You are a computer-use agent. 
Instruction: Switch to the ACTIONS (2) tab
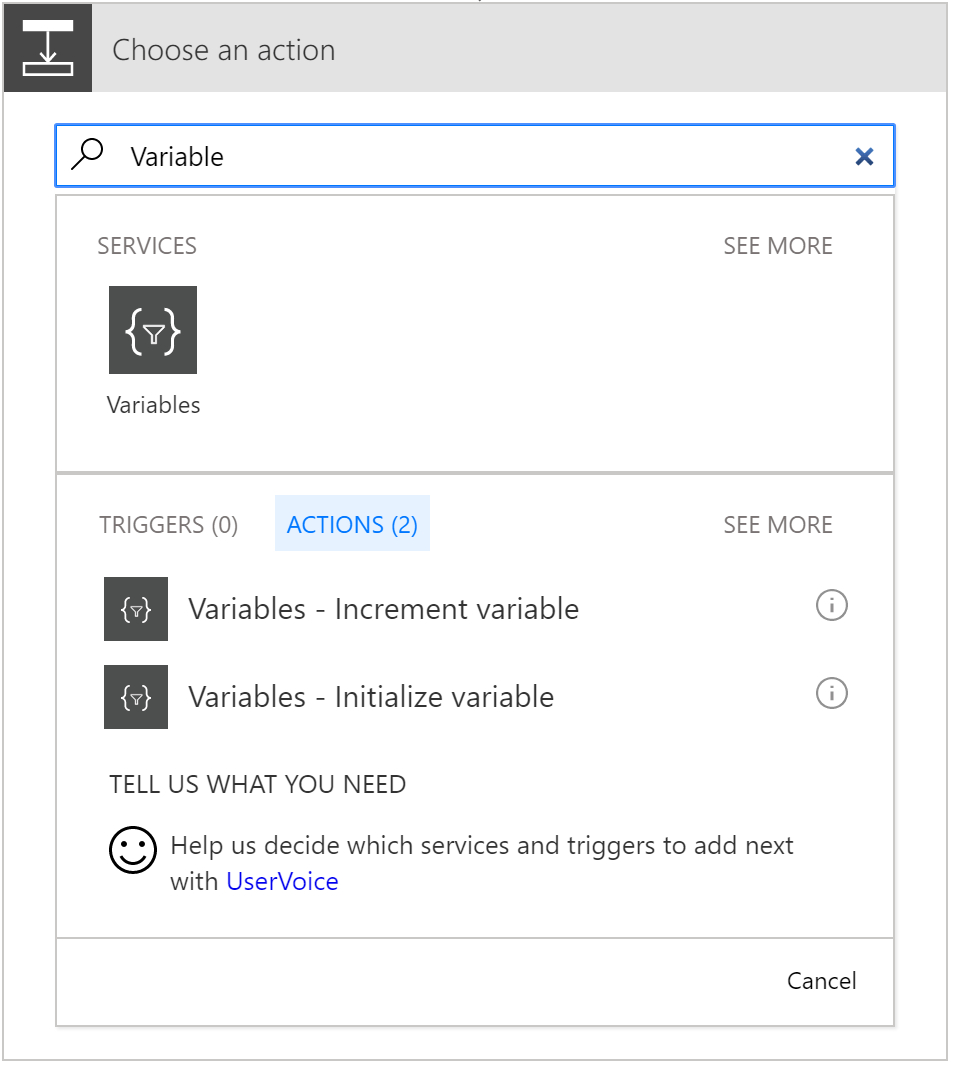(352, 523)
